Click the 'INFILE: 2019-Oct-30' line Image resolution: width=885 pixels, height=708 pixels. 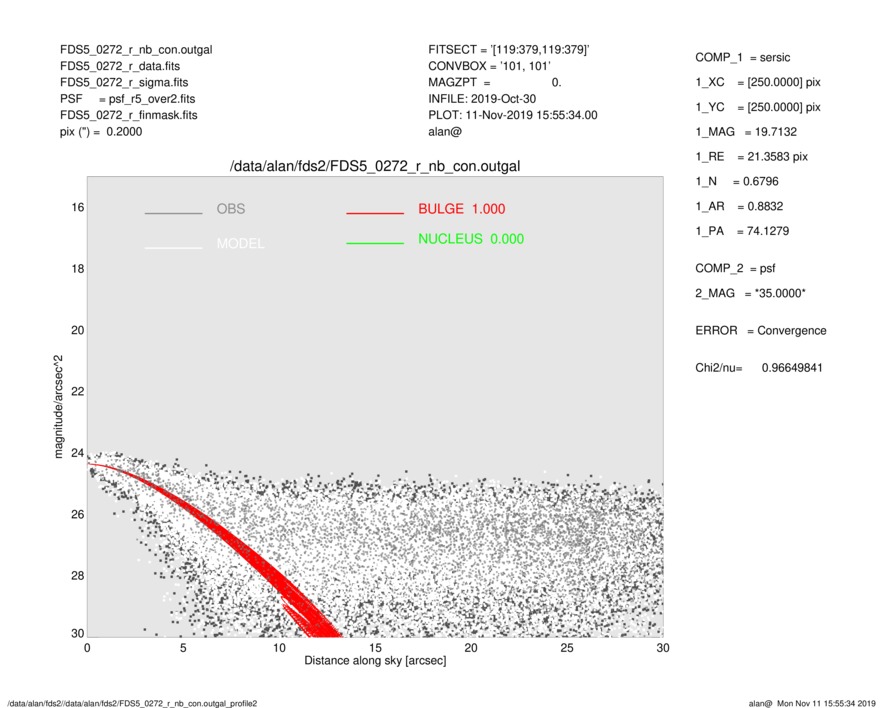click(482, 99)
